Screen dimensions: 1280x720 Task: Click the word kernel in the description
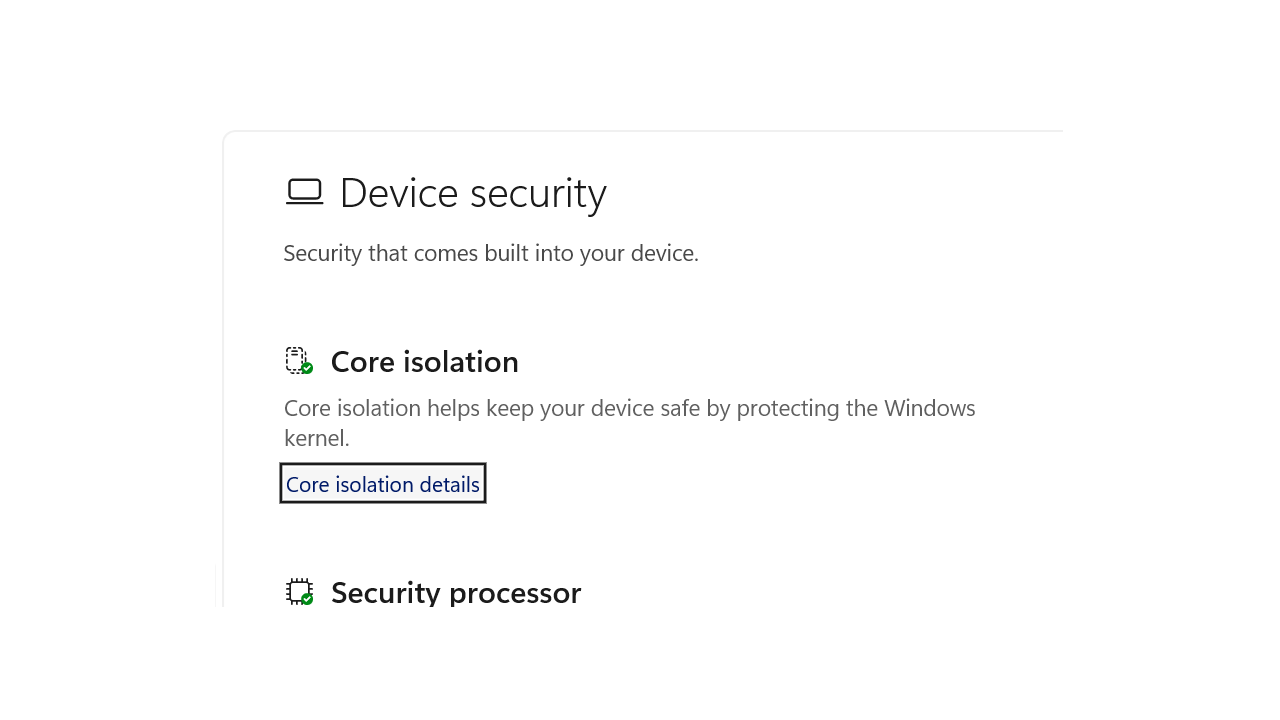click(x=313, y=437)
